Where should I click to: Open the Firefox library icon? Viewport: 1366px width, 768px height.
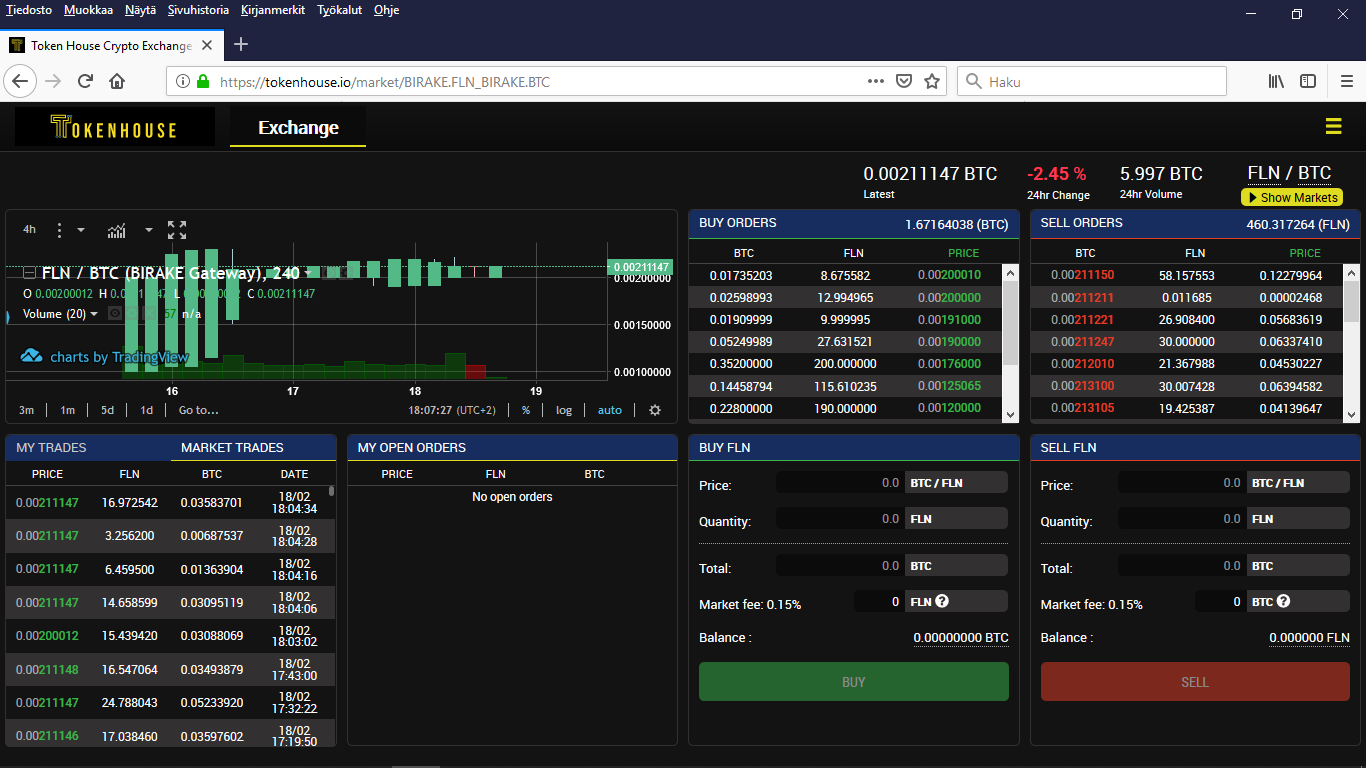1276,81
